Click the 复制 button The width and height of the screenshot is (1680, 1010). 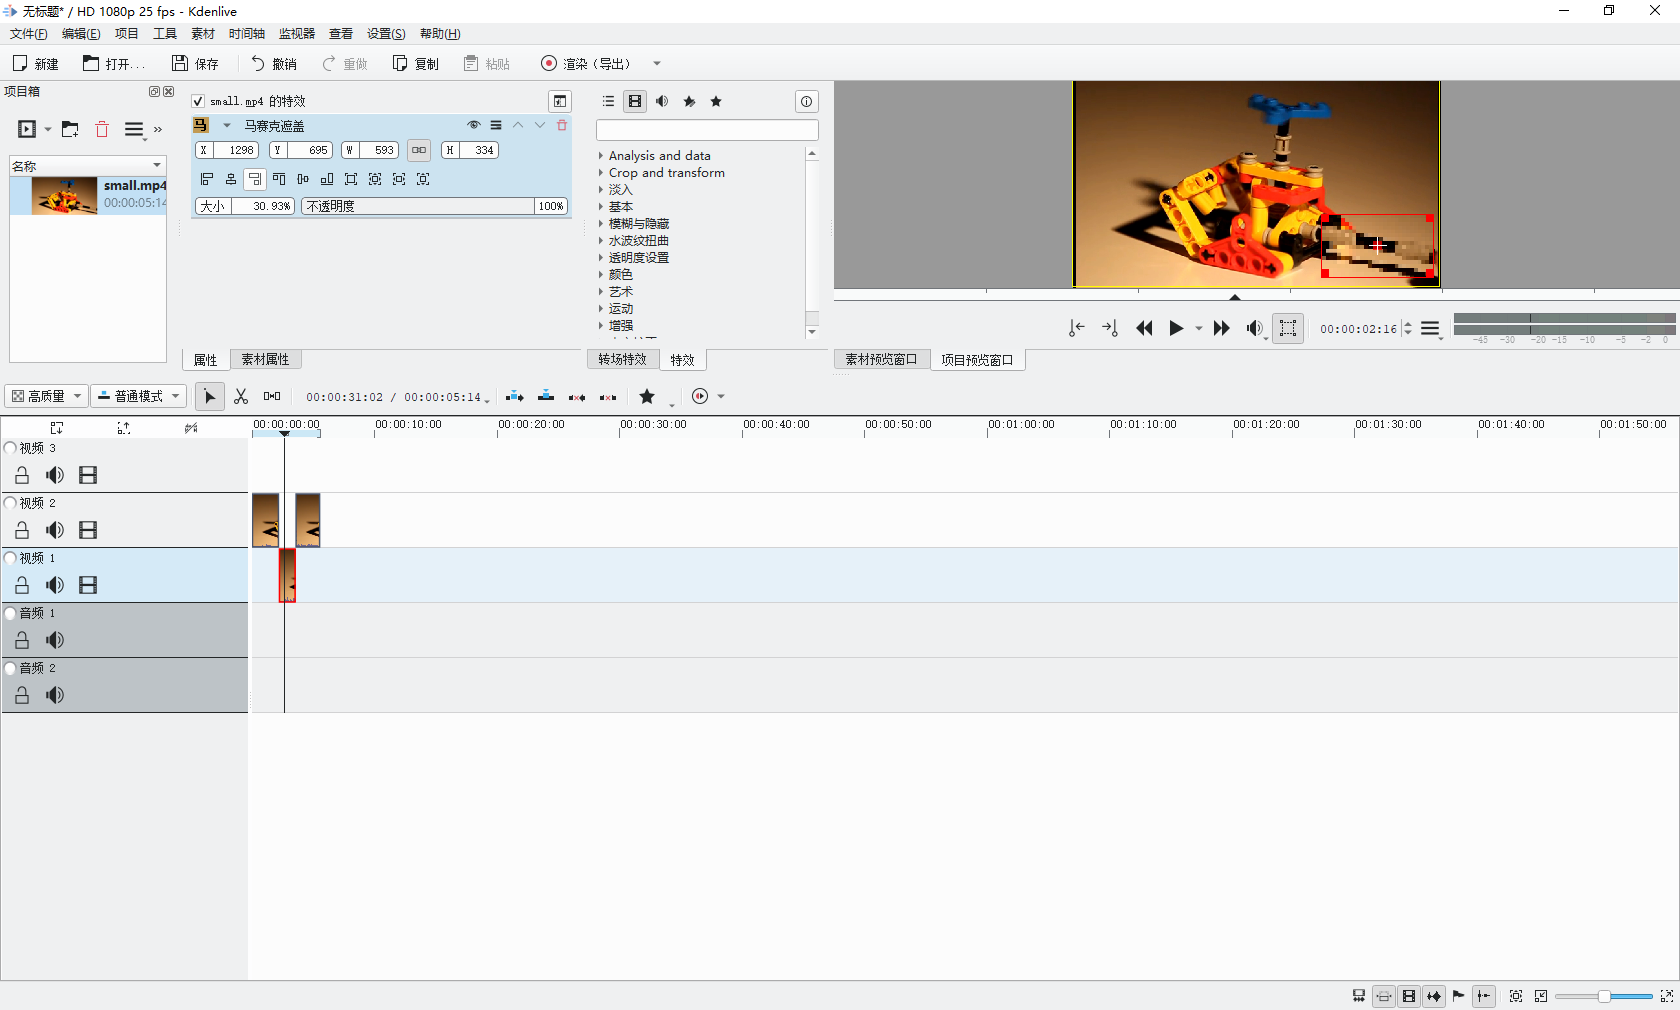pos(416,63)
